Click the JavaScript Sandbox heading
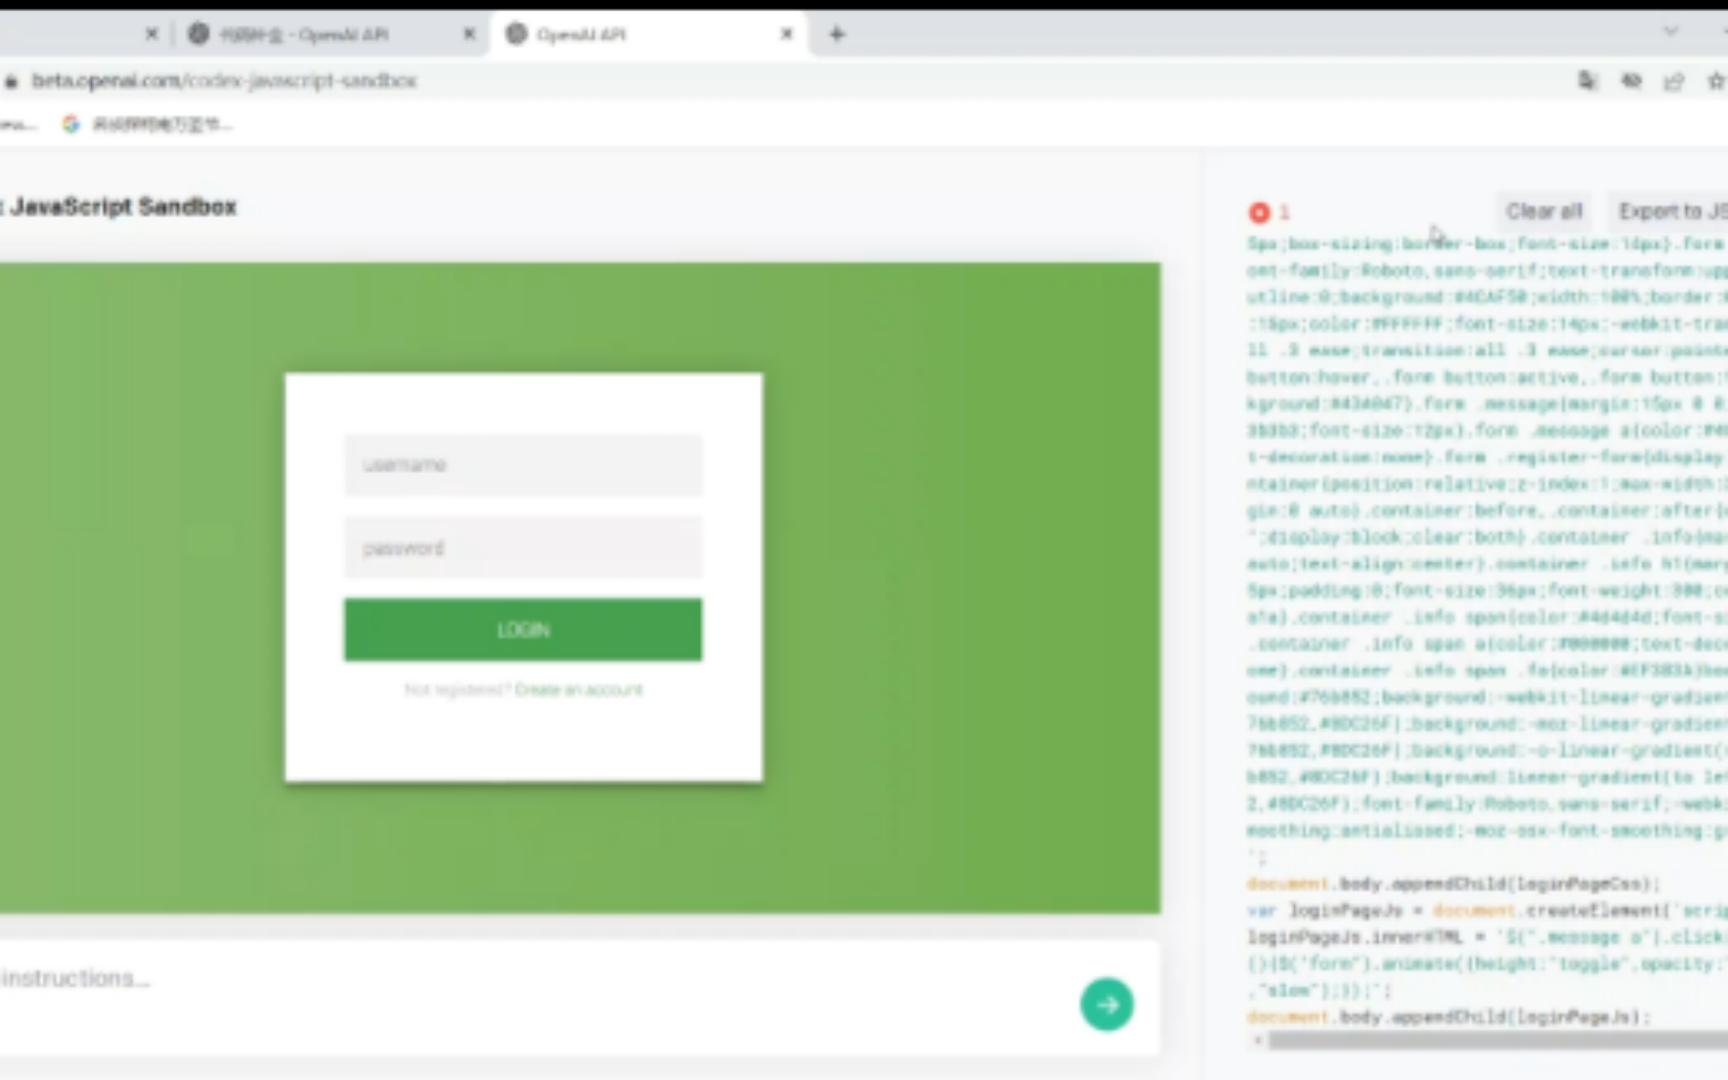Image resolution: width=1728 pixels, height=1080 pixels. tap(123, 207)
